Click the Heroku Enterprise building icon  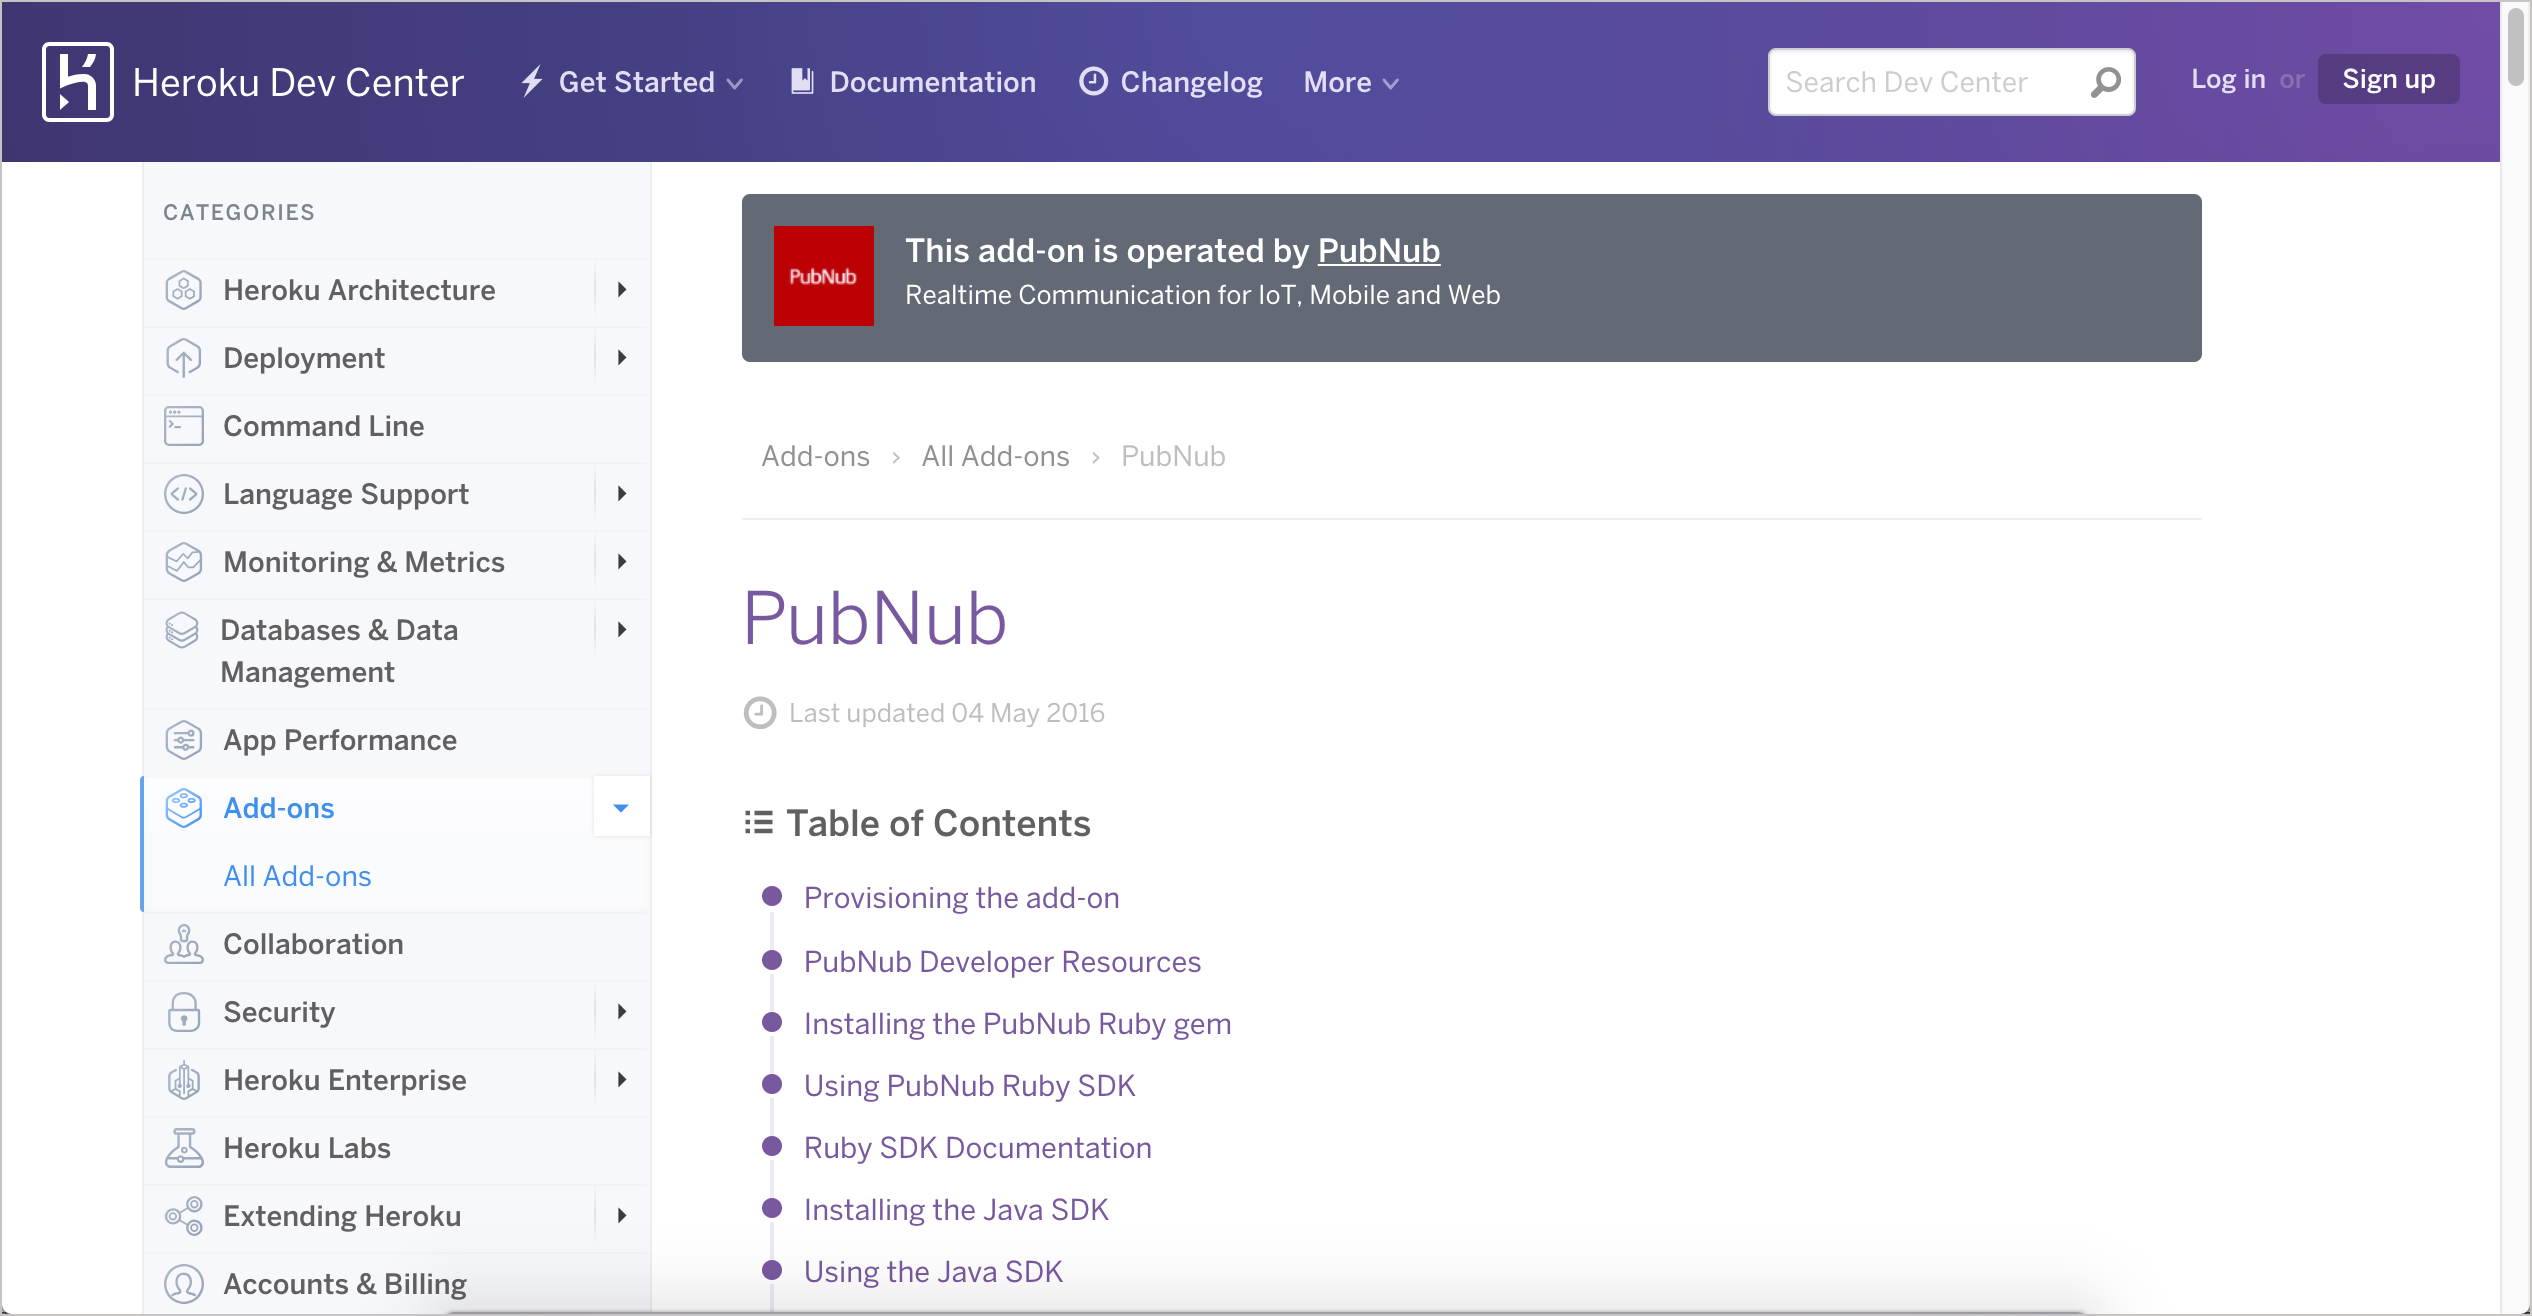(184, 1080)
